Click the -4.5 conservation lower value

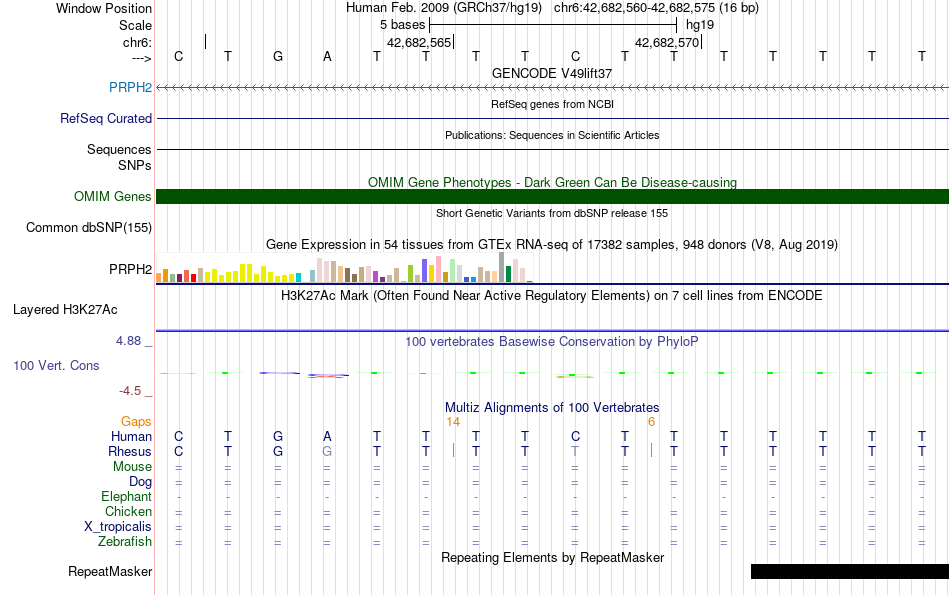point(130,391)
